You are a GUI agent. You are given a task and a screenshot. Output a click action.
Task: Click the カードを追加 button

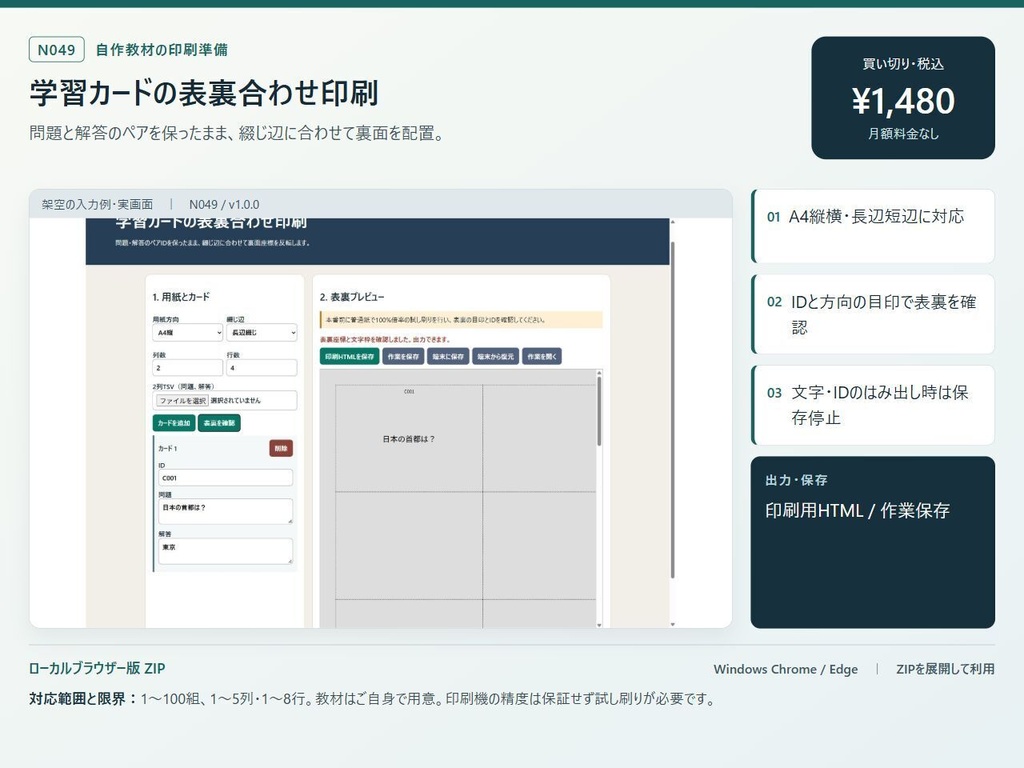[174, 423]
